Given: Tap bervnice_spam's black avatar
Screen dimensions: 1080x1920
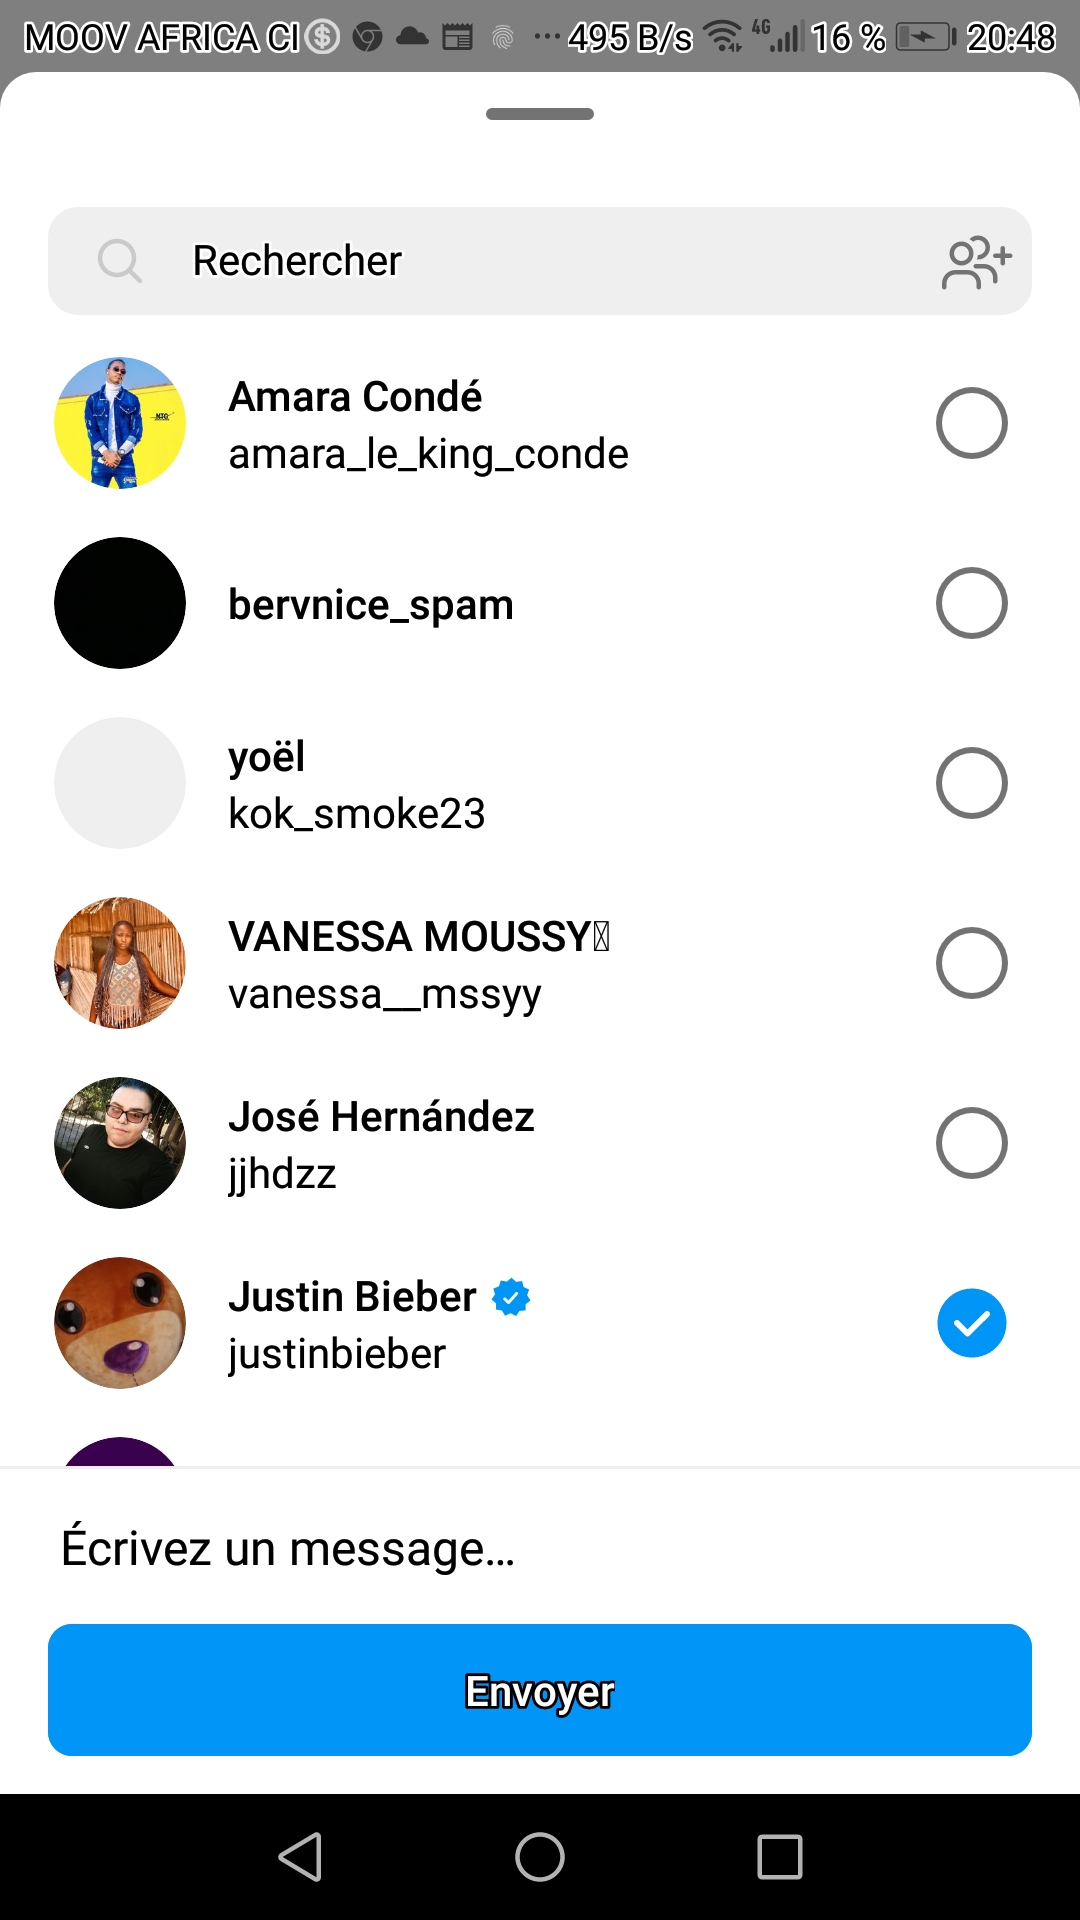Looking at the screenshot, I should (120, 603).
